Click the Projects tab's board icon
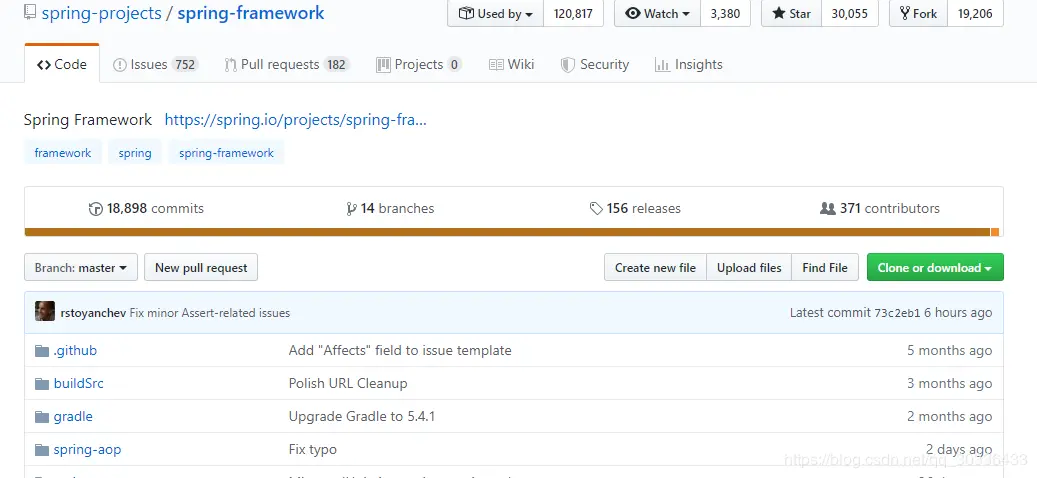The width and height of the screenshot is (1037, 478). [x=383, y=65]
